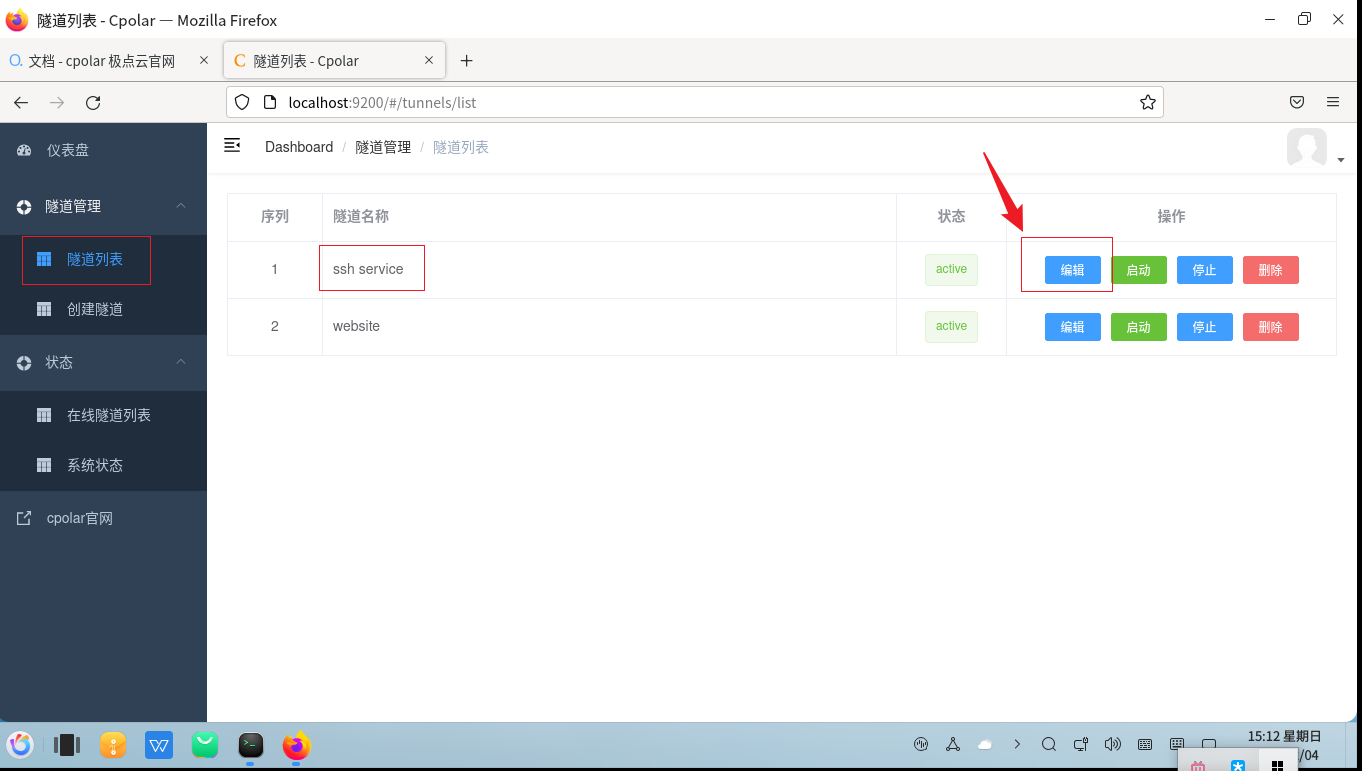Open cpolar官网 via the external link icon
Image resolution: width=1362 pixels, height=771 pixels.
click(23, 517)
